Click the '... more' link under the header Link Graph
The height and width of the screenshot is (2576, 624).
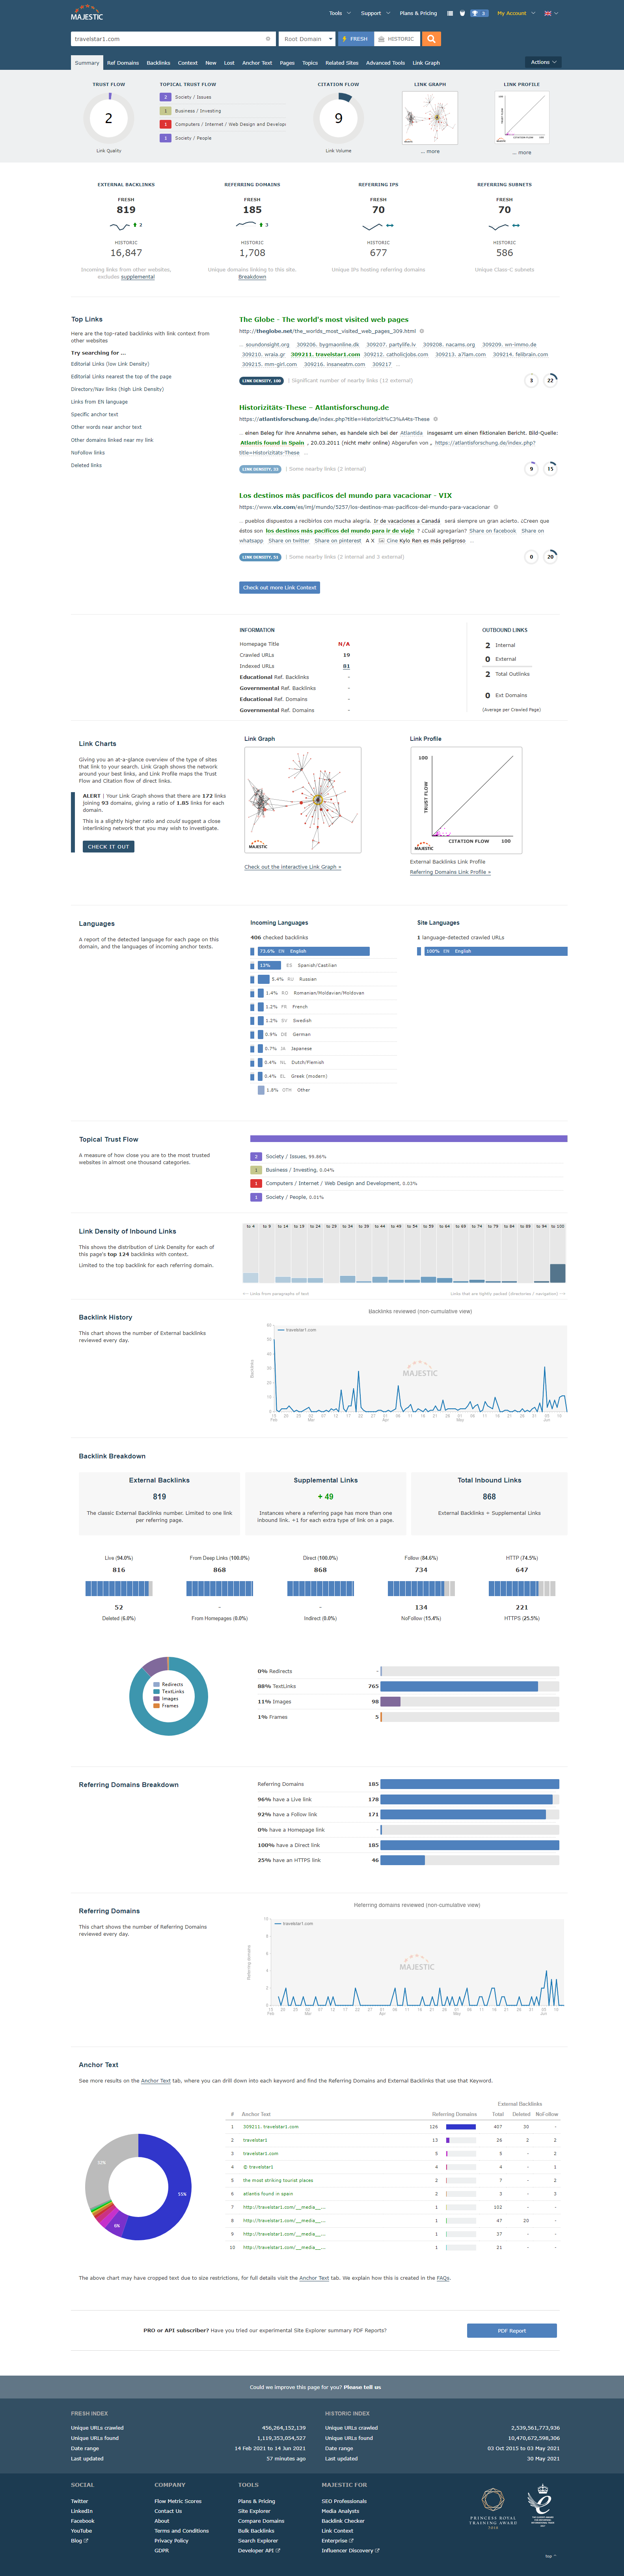click(x=430, y=152)
